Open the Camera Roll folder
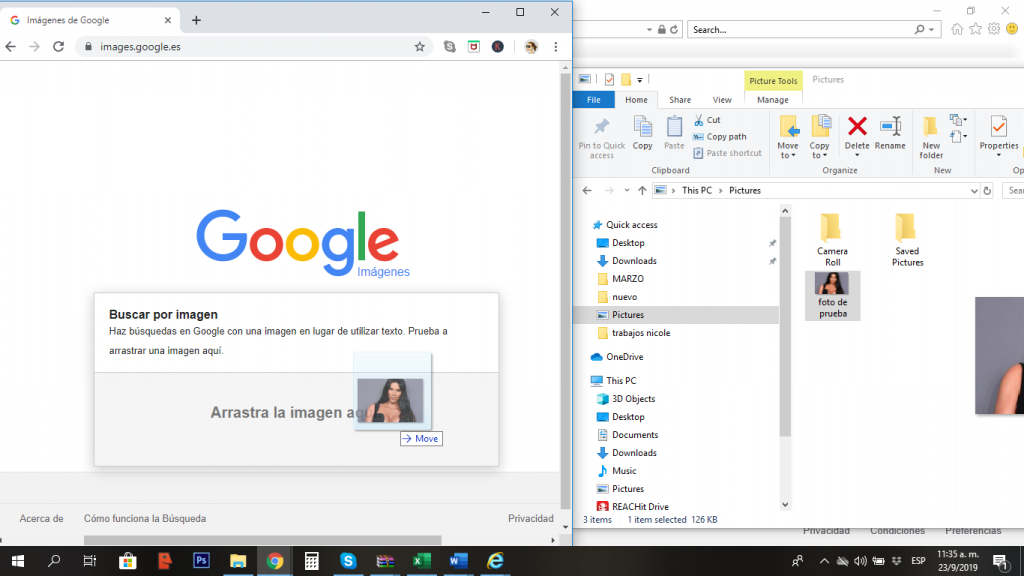1024x576 pixels. point(832,240)
